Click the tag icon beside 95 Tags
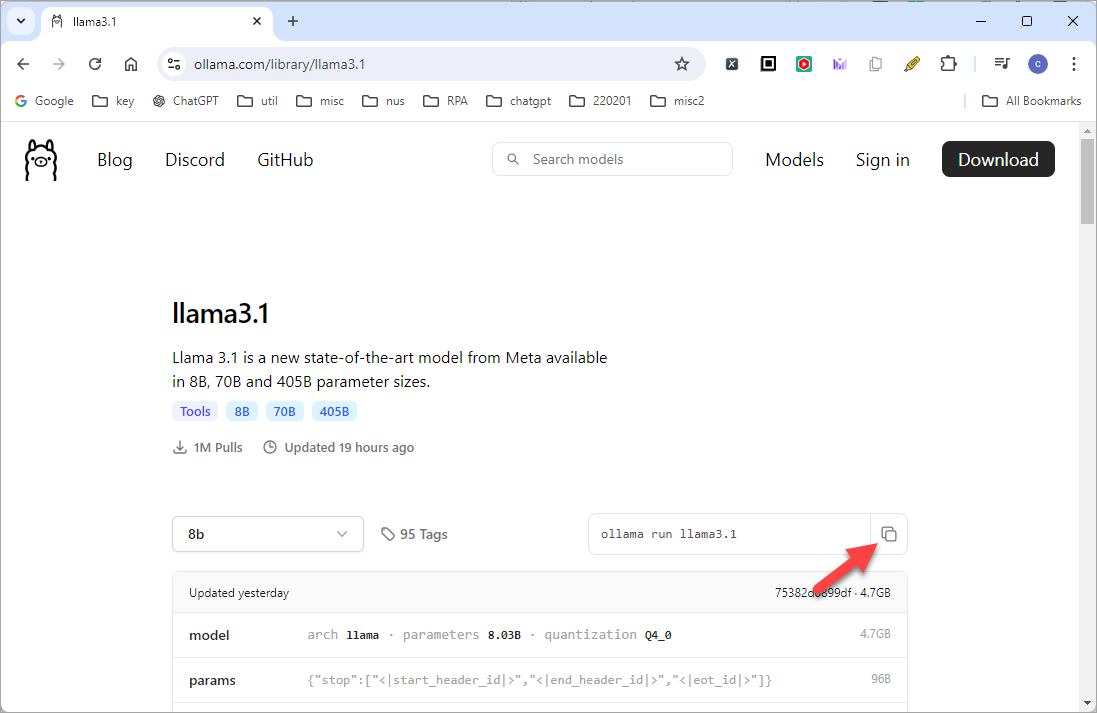This screenshot has height=713, width=1097. pos(388,535)
